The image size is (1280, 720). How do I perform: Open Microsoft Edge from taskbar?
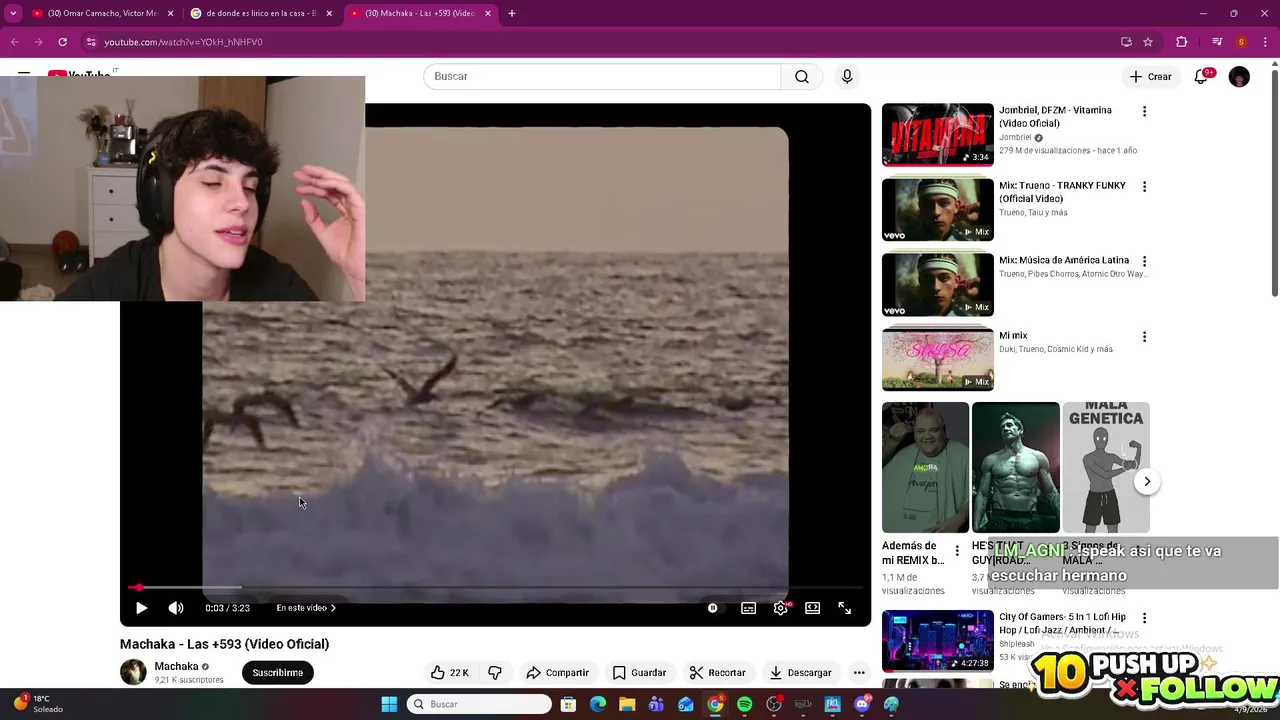pos(598,704)
